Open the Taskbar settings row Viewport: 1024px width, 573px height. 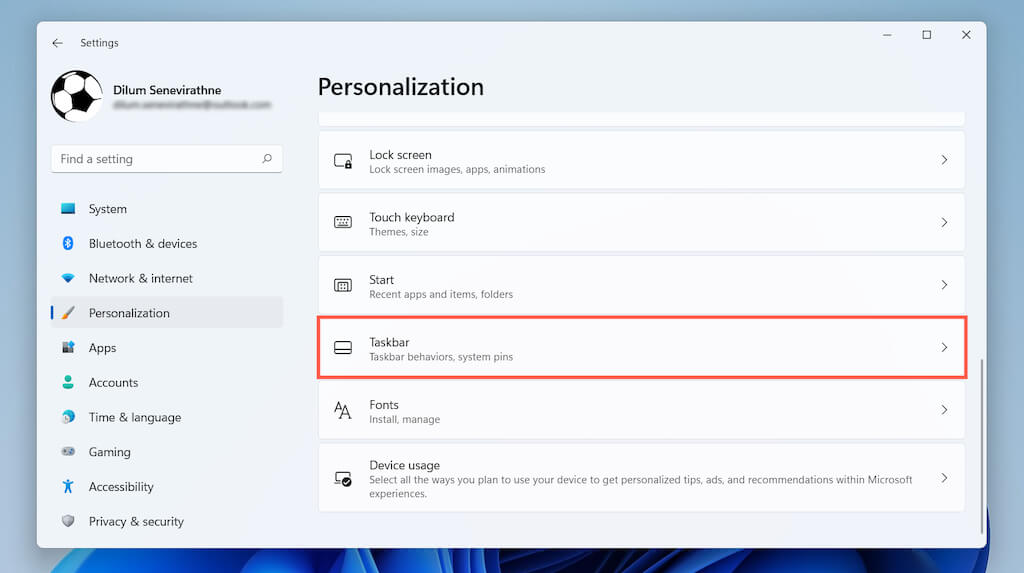click(x=641, y=348)
